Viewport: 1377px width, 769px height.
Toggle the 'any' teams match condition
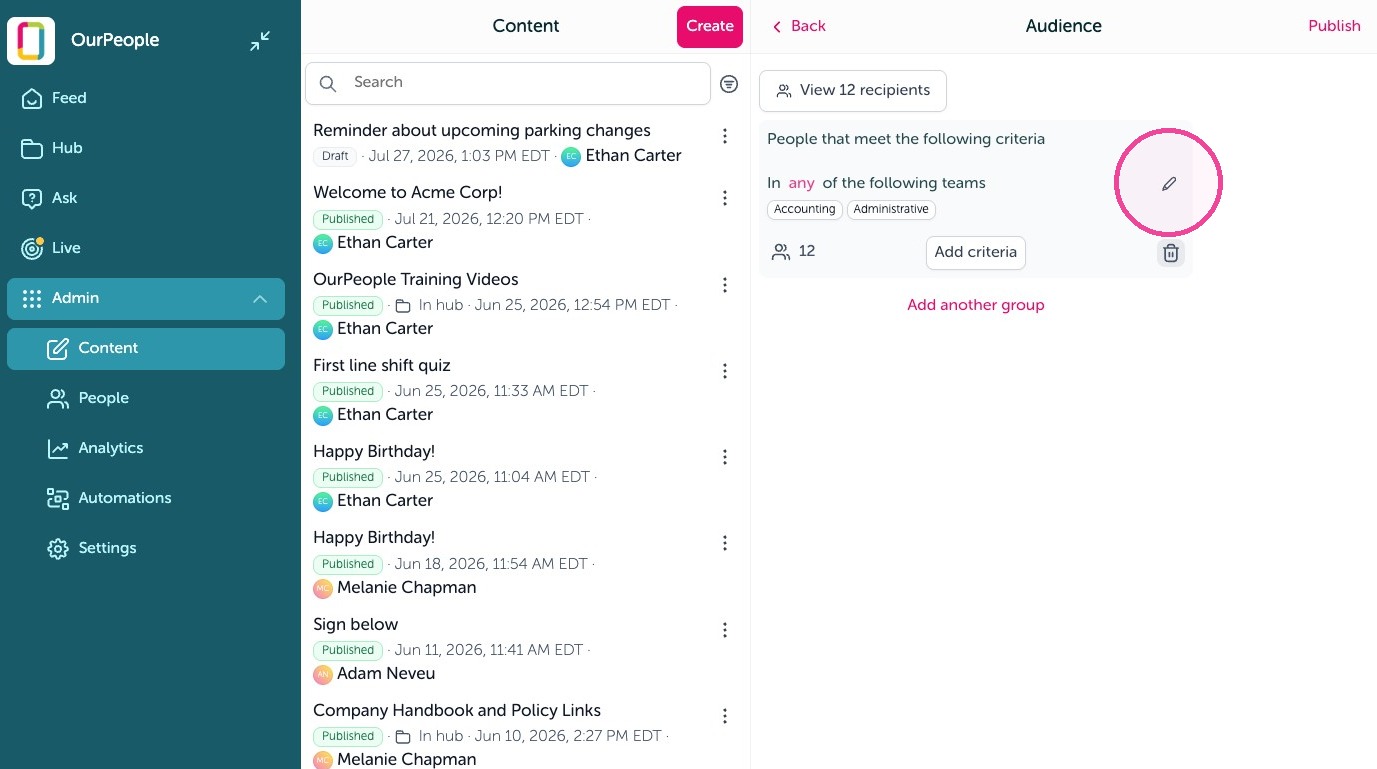coord(801,183)
